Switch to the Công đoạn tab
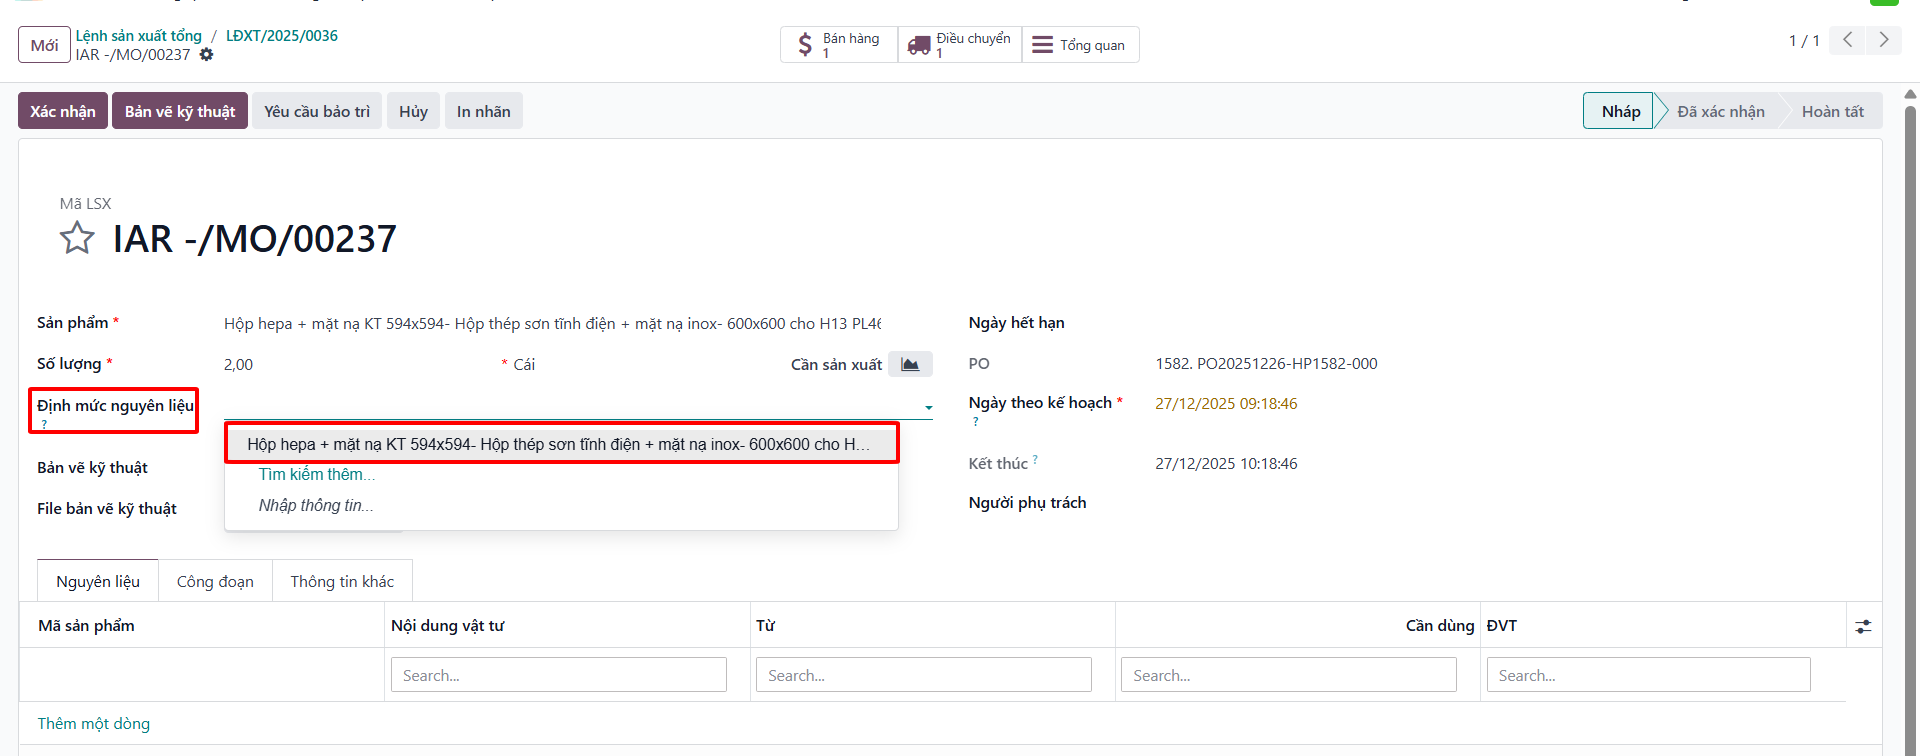 tap(215, 581)
